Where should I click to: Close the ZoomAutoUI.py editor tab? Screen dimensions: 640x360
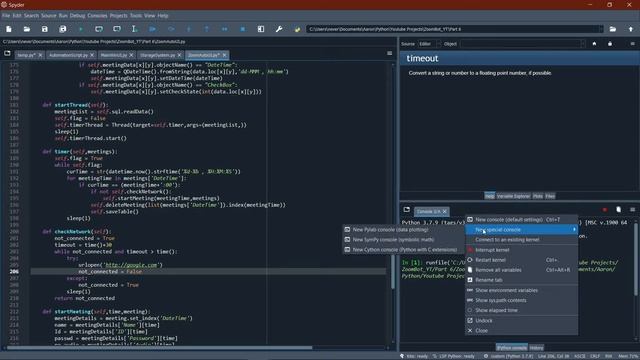tap(224, 55)
